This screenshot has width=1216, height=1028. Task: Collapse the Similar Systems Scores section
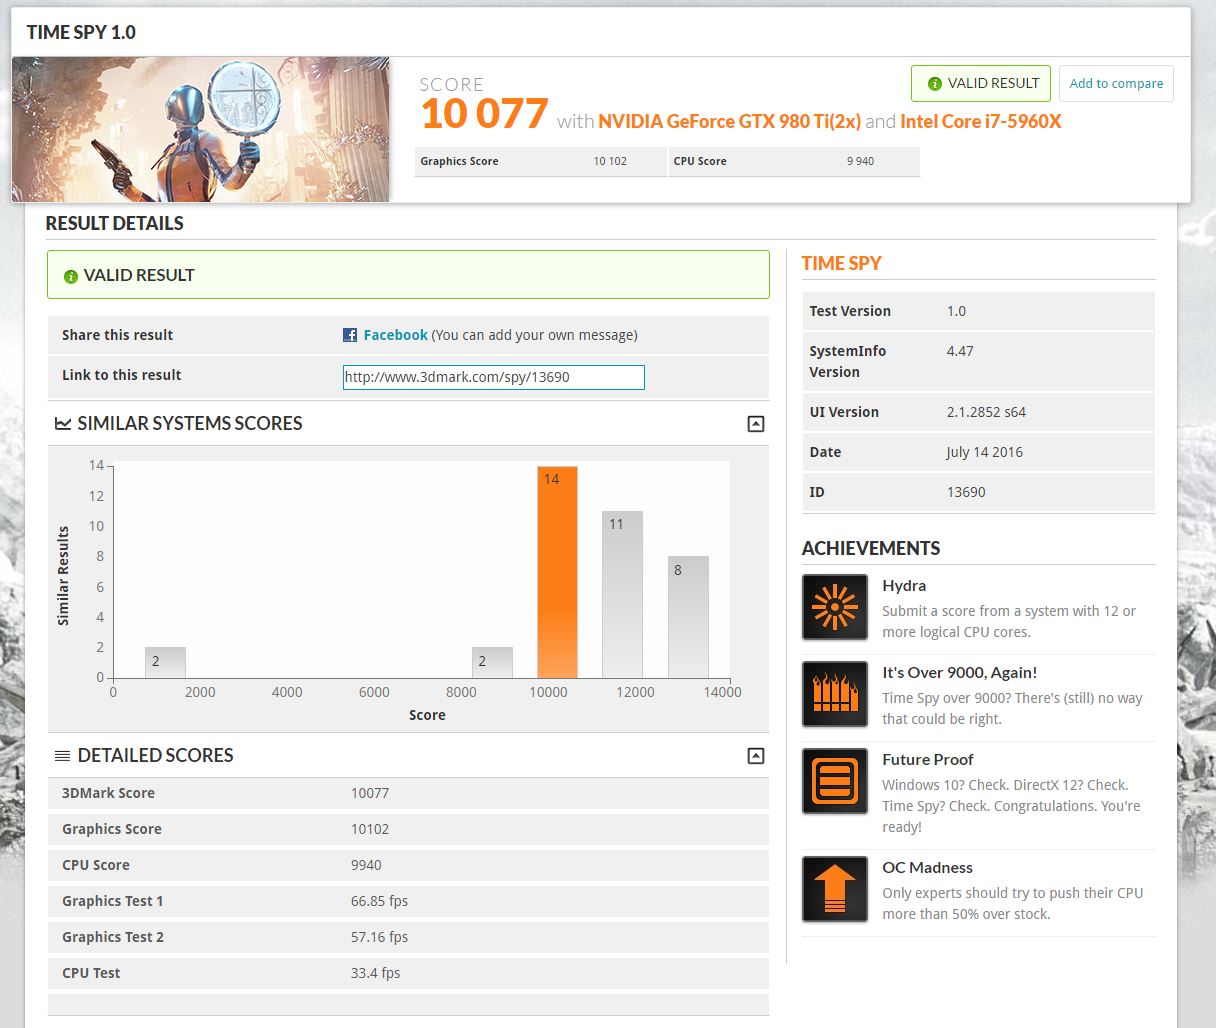756,424
